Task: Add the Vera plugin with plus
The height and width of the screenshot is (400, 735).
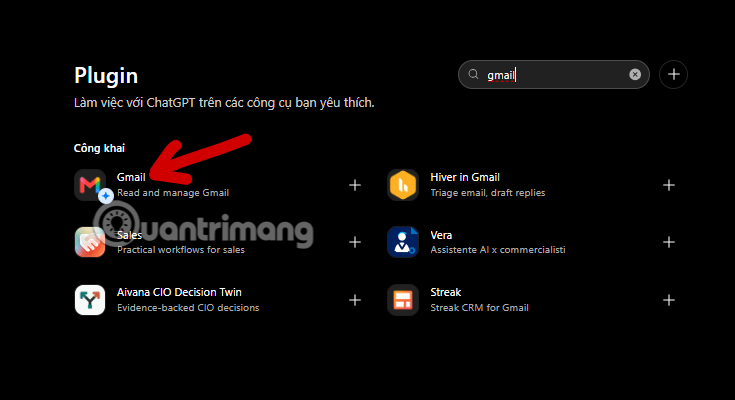Action: pos(669,242)
